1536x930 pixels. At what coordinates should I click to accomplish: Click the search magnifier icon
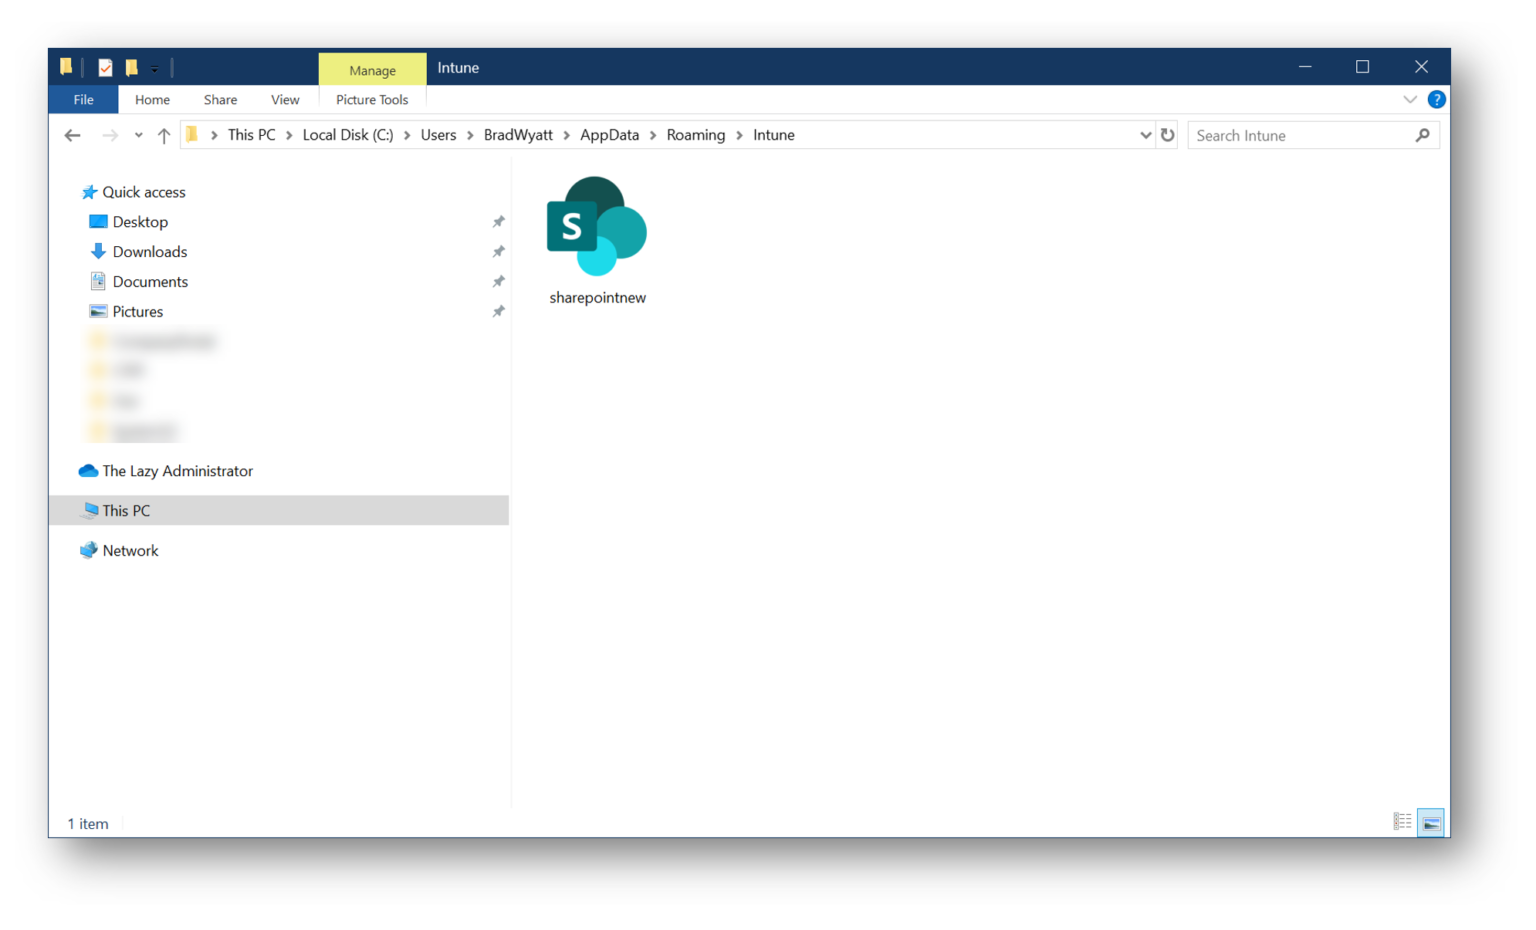pos(1423,135)
